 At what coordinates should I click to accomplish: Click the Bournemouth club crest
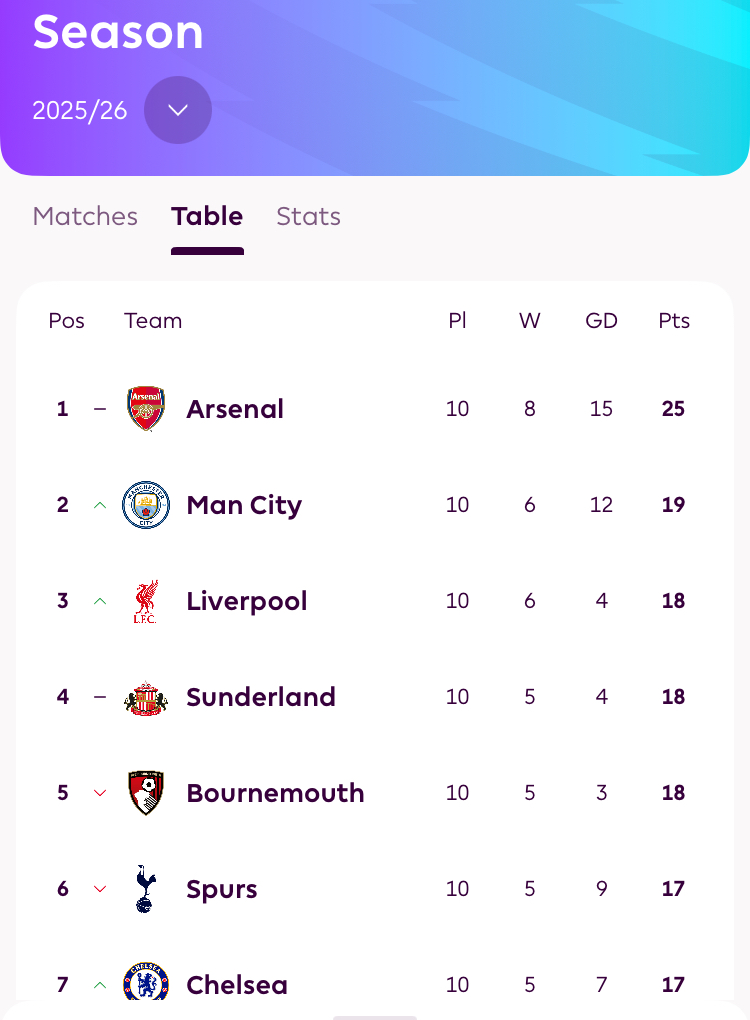tap(146, 793)
